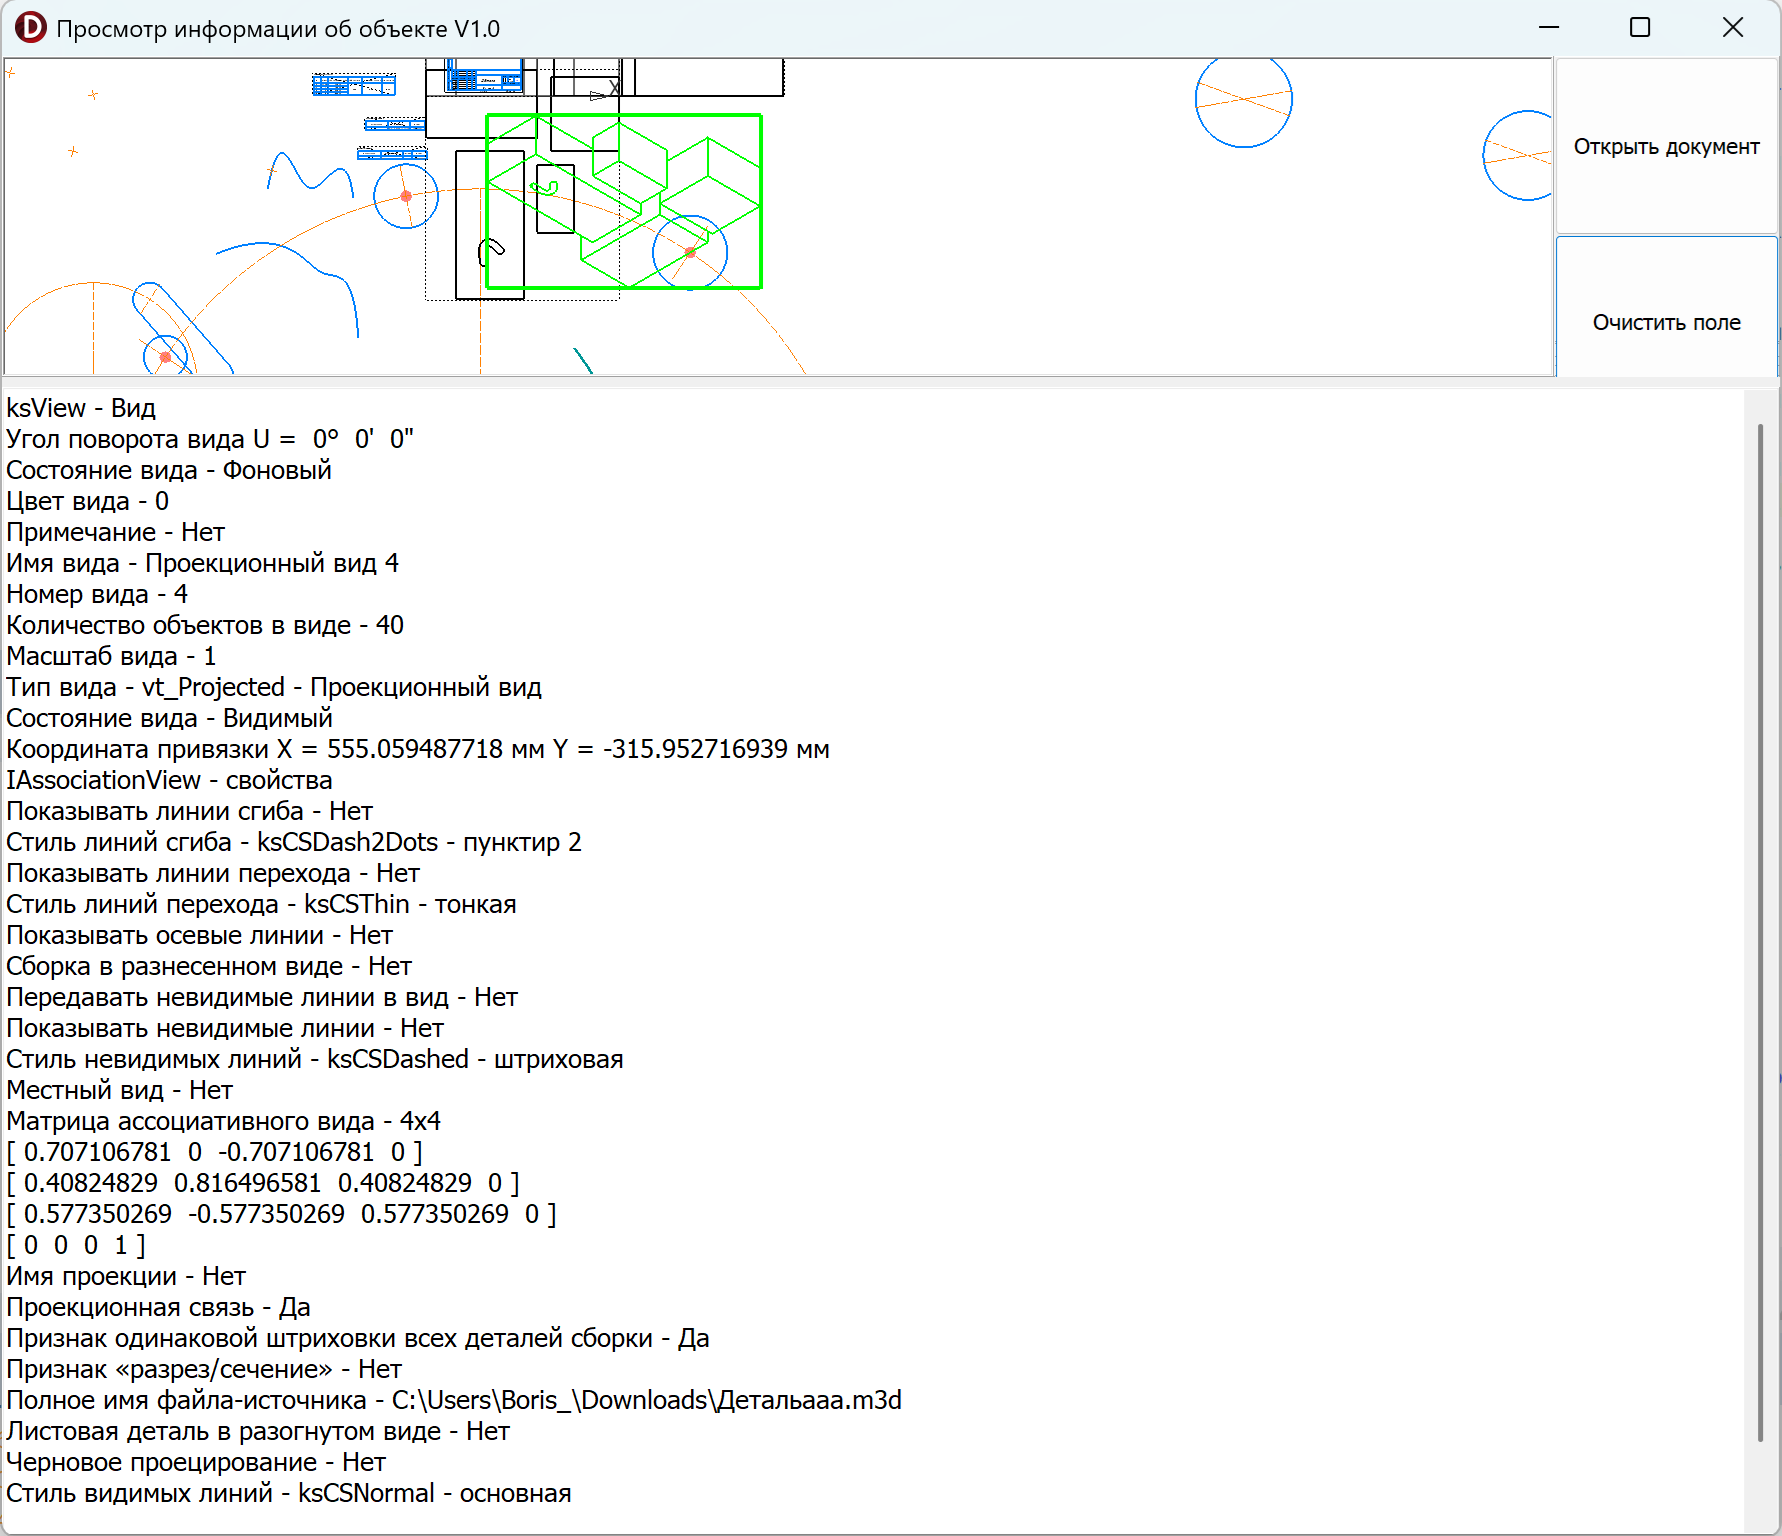
Task: Click the red D application icon in title bar
Action: pyautogui.click(x=30, y=28)
